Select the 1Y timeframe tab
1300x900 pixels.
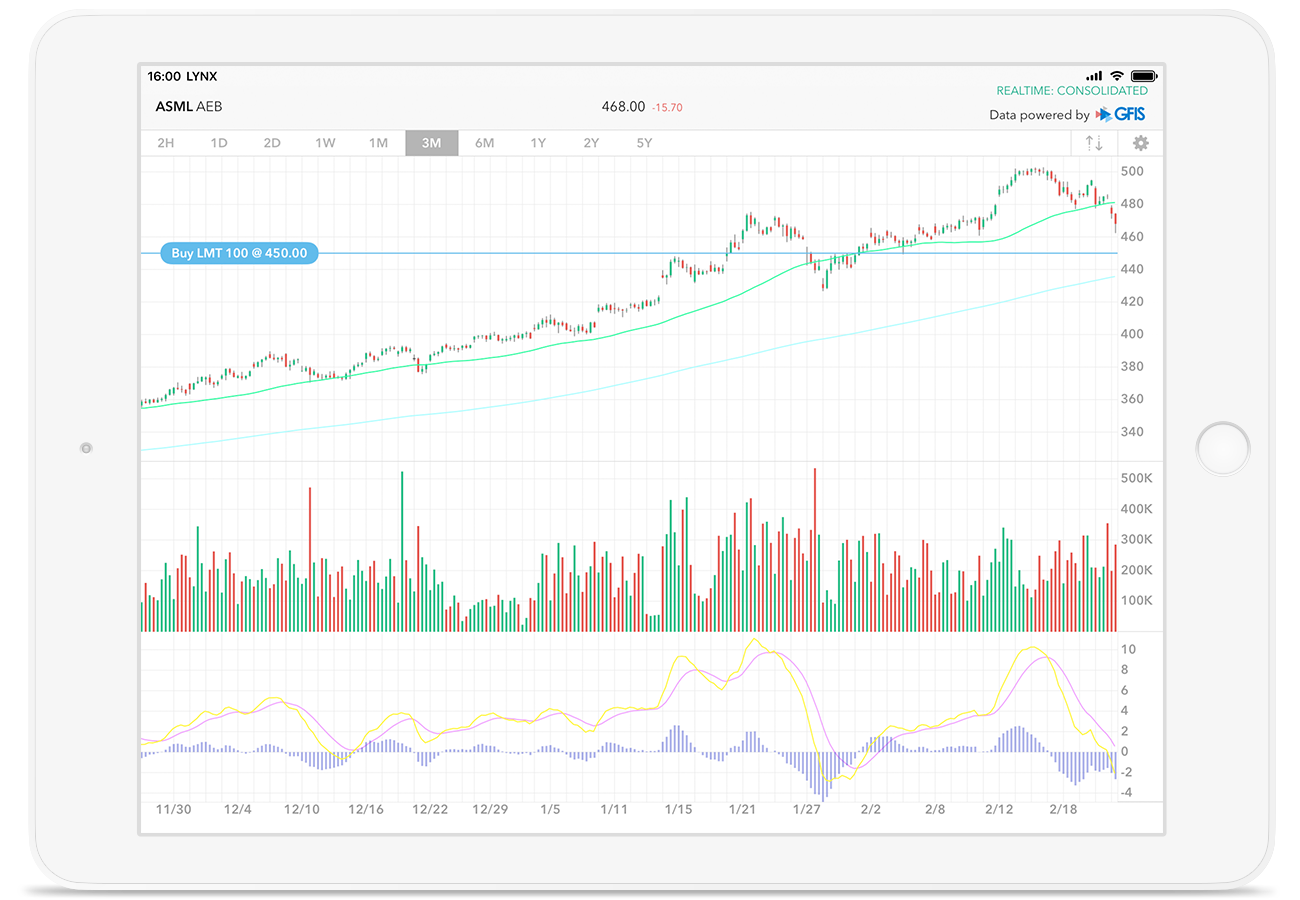pos(538,143)
